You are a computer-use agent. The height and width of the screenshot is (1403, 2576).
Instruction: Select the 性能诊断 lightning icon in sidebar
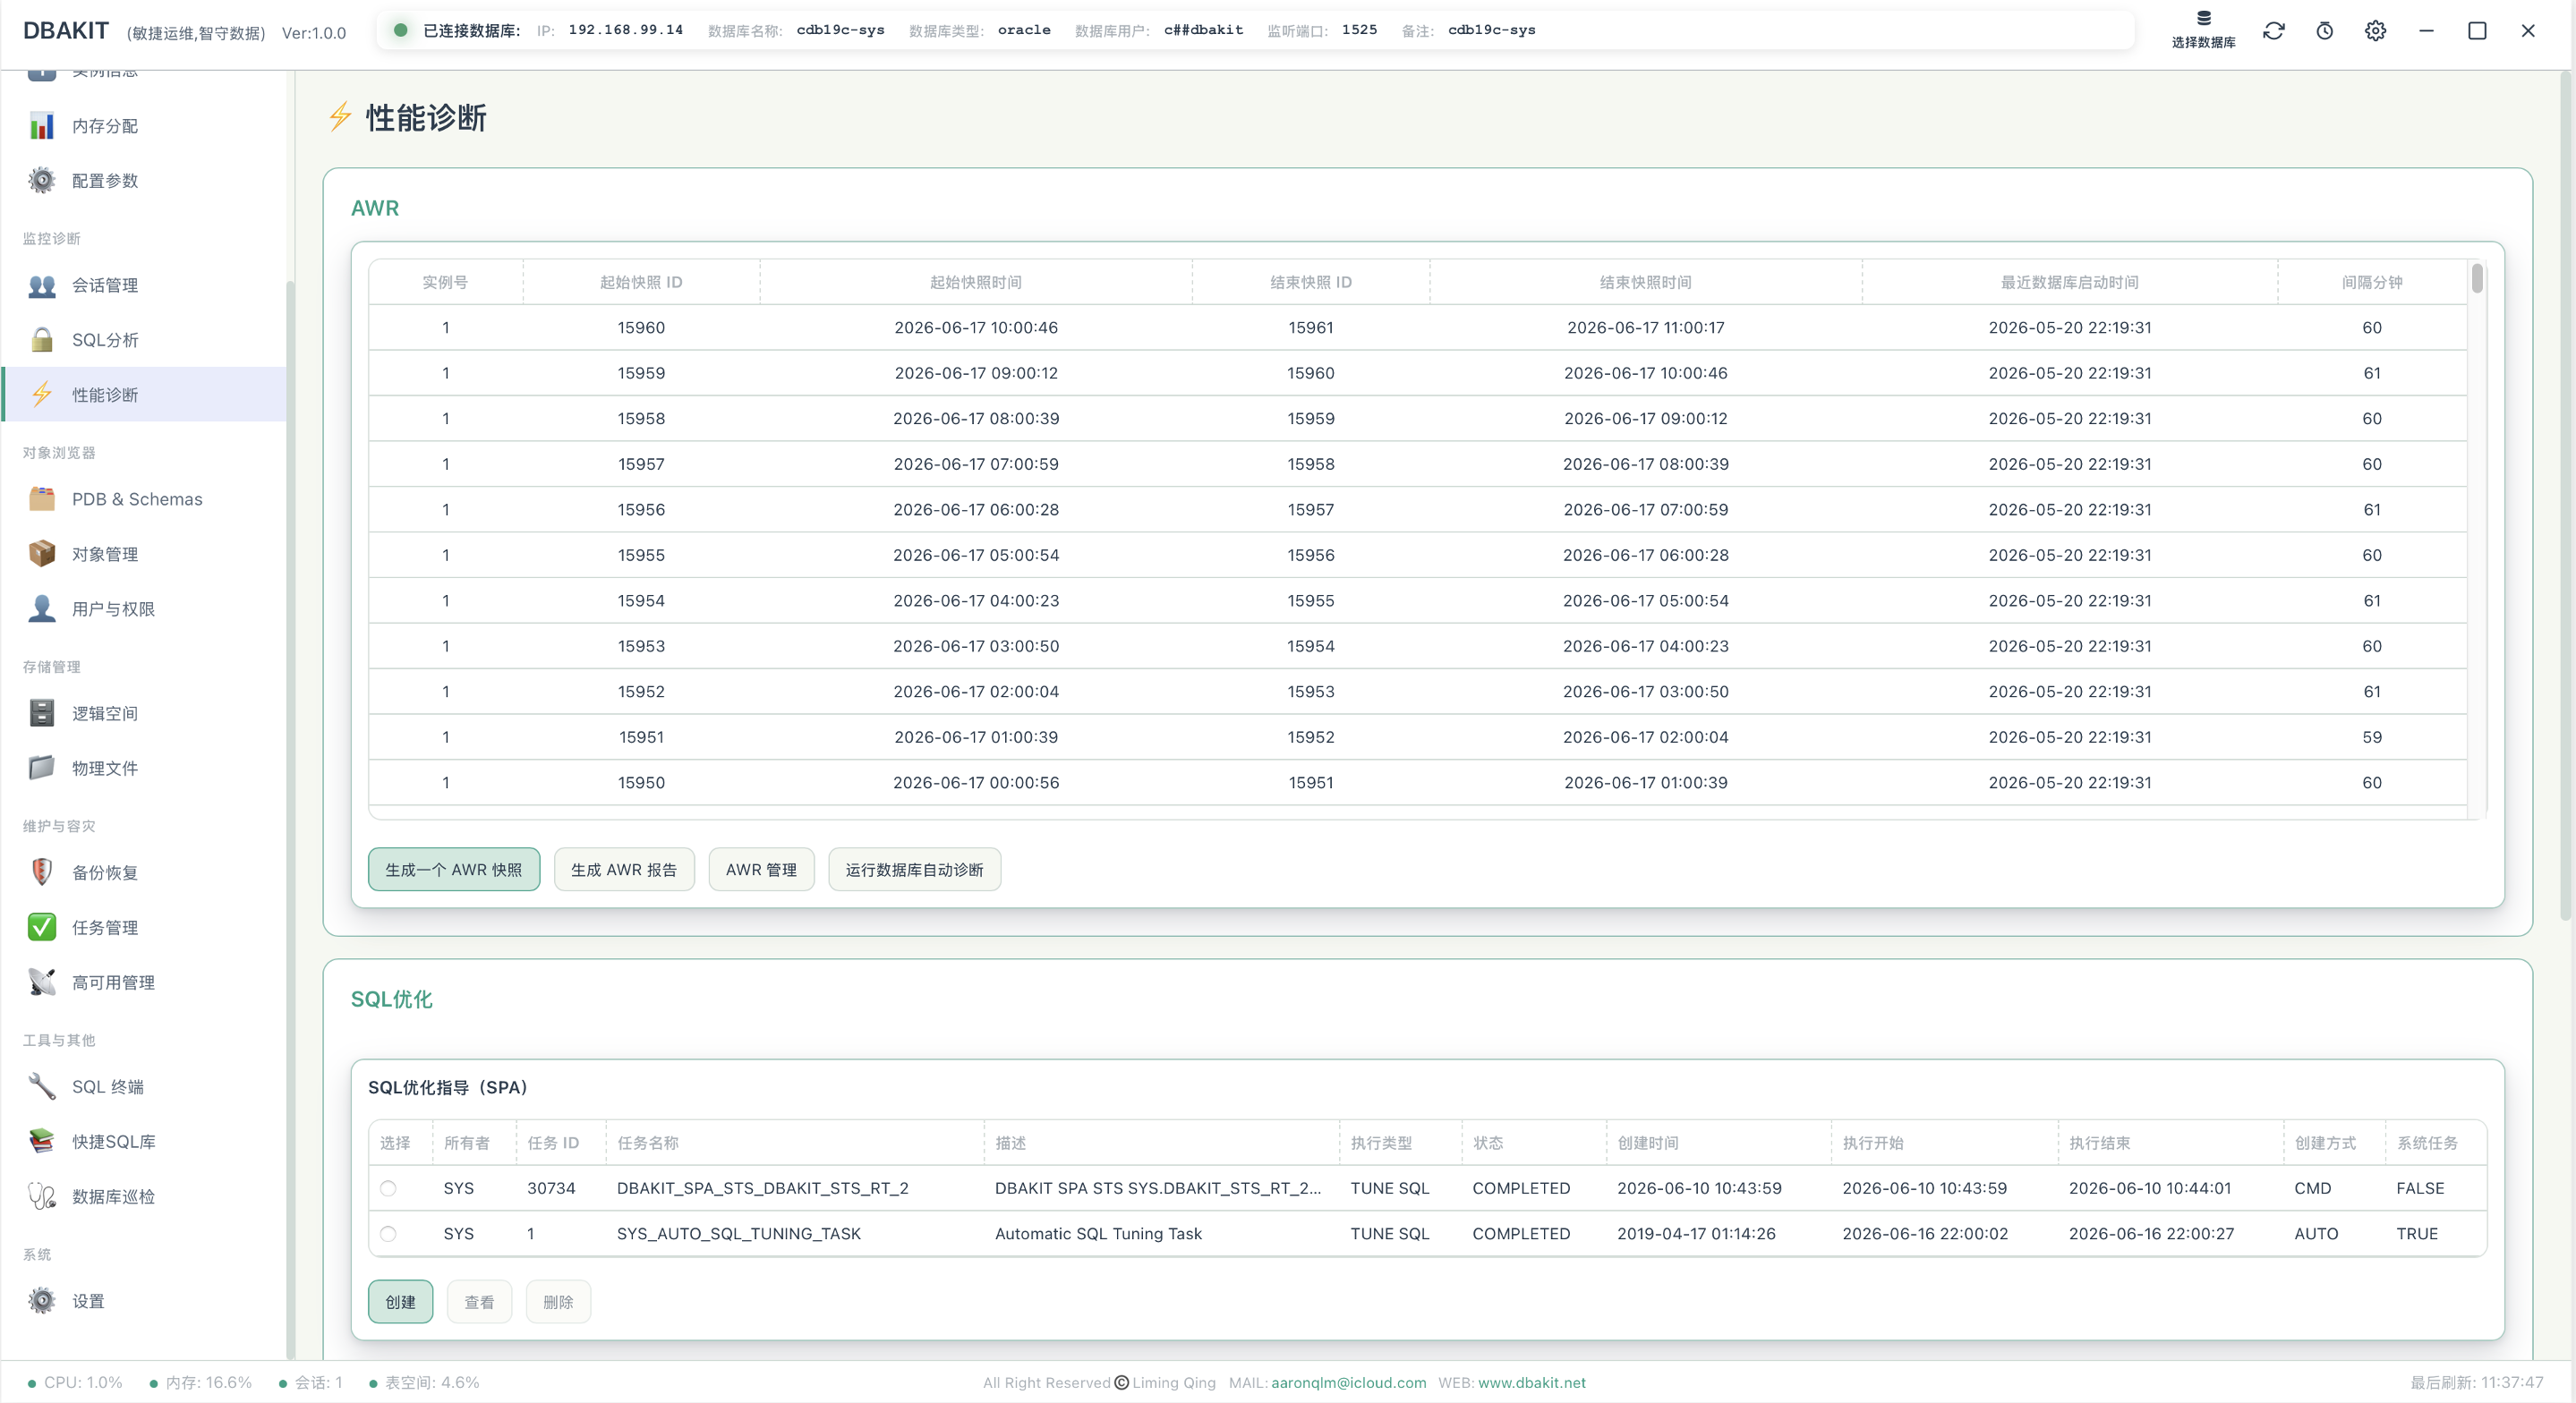click(x=42, y=395)
